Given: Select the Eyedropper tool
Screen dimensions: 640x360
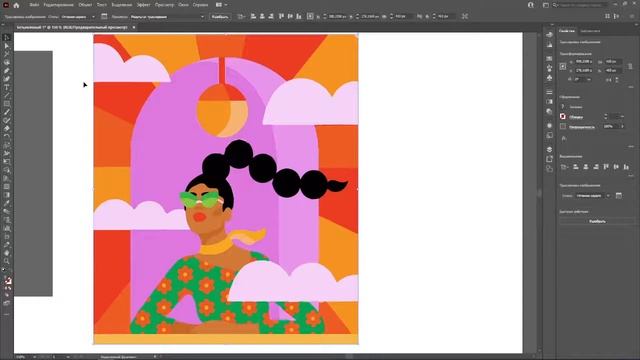Looking at the screenshot, I should [7, 203].
